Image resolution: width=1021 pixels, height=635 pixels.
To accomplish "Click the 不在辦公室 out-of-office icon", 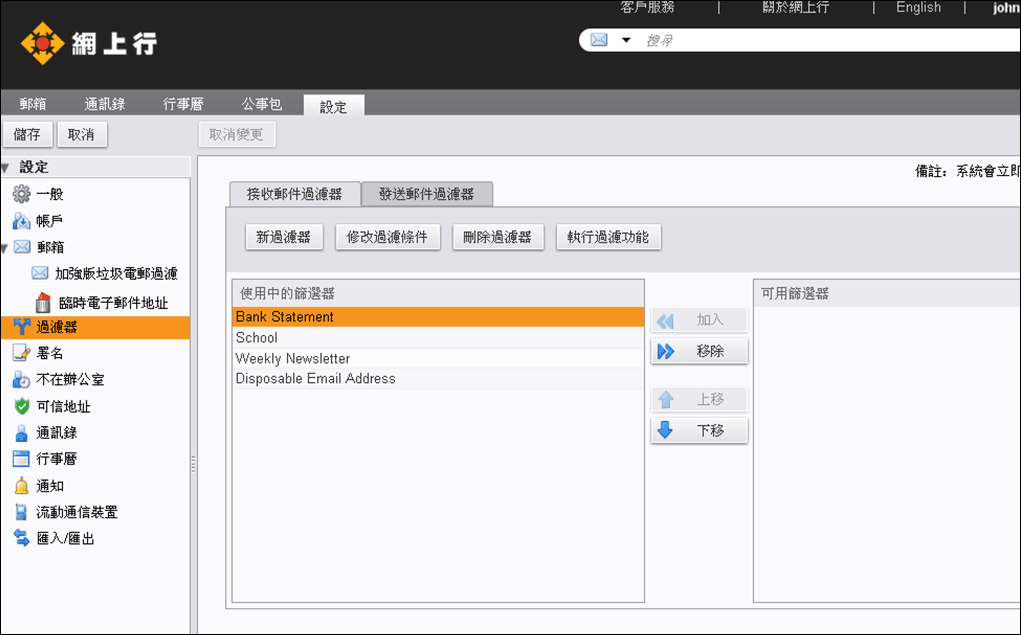I will [x=21, y=380].
